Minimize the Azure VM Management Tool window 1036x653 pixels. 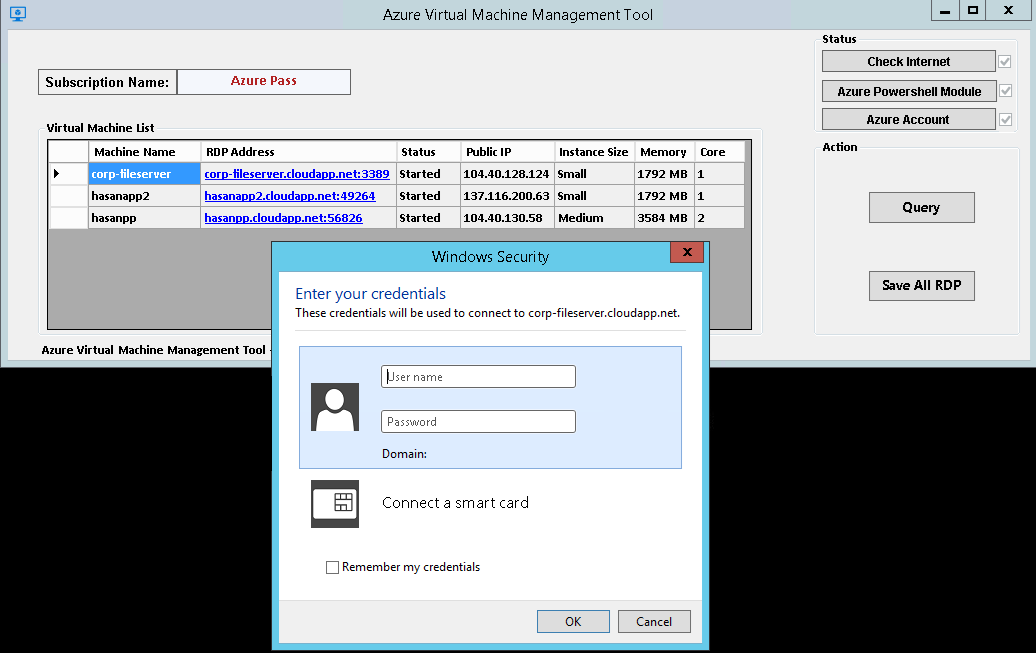(945, 11)
